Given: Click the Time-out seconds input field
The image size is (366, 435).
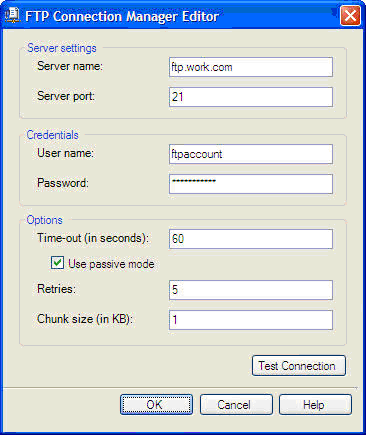Looking at the screenshot, I should point(251,239).
